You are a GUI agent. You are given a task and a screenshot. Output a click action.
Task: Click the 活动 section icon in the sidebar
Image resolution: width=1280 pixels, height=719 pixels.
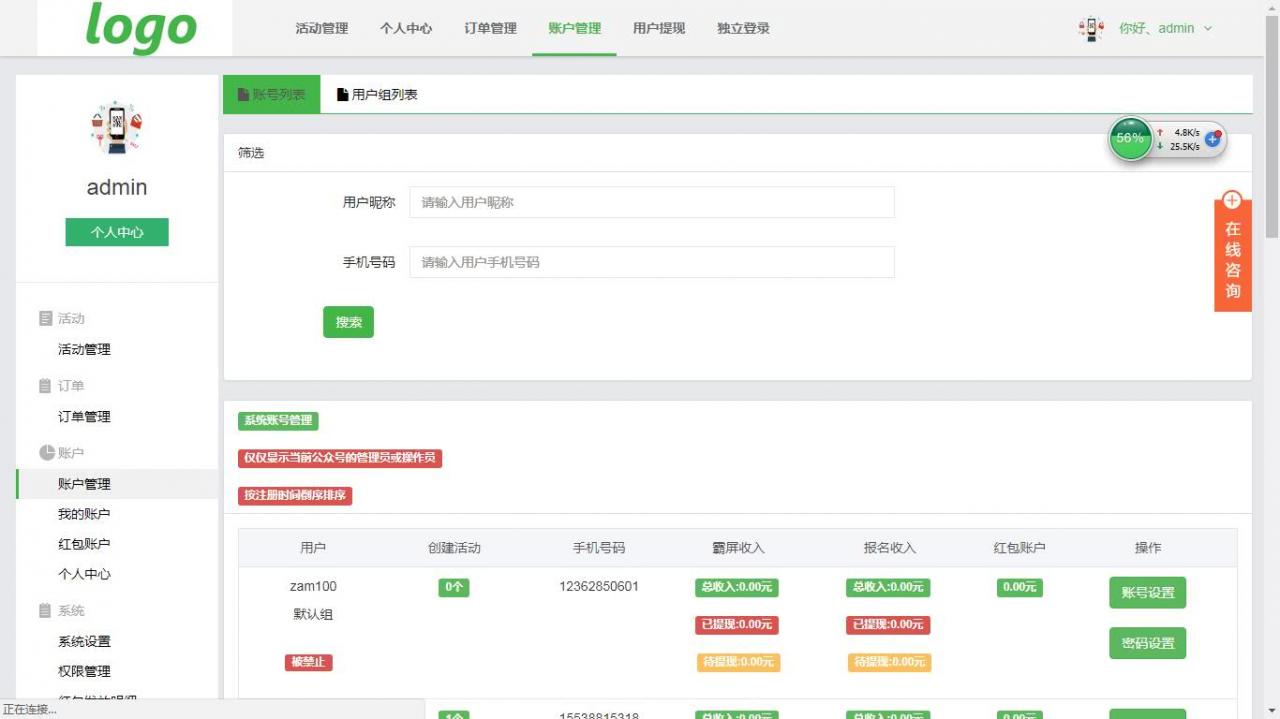pyautogui.click(x=46, y=317)
